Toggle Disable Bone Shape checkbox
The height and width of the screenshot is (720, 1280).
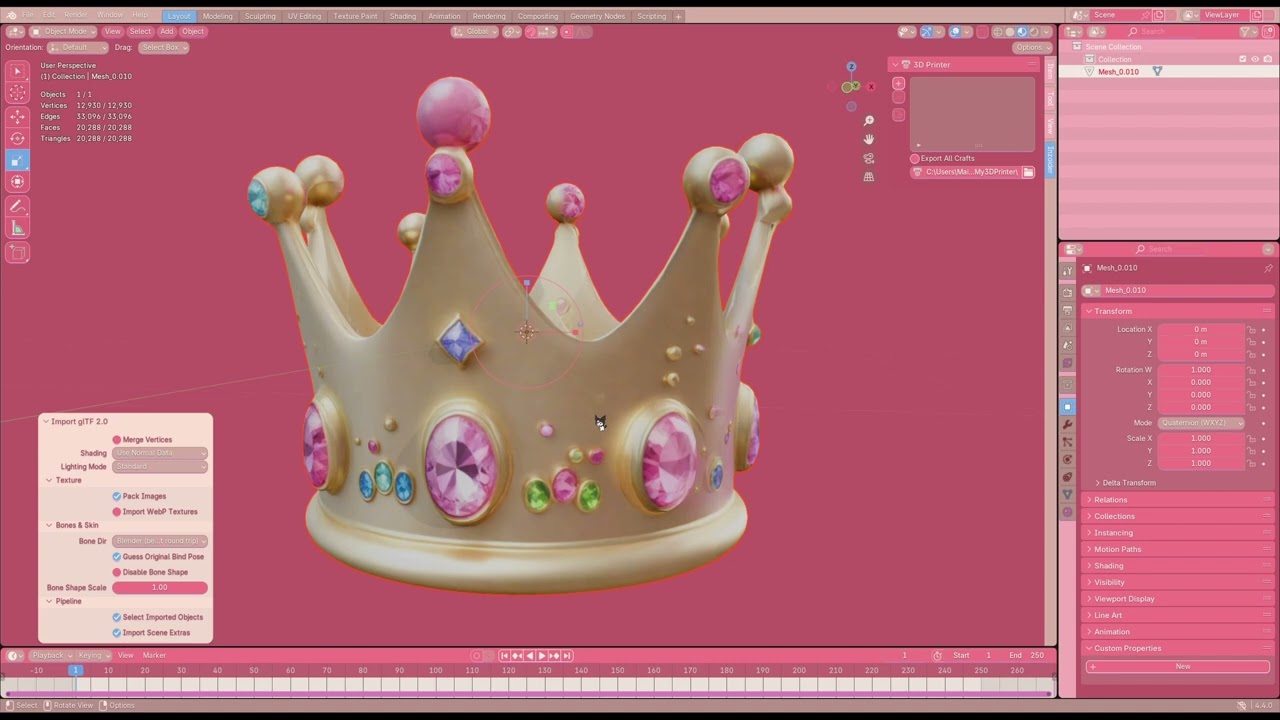click(x=117, y=572)
